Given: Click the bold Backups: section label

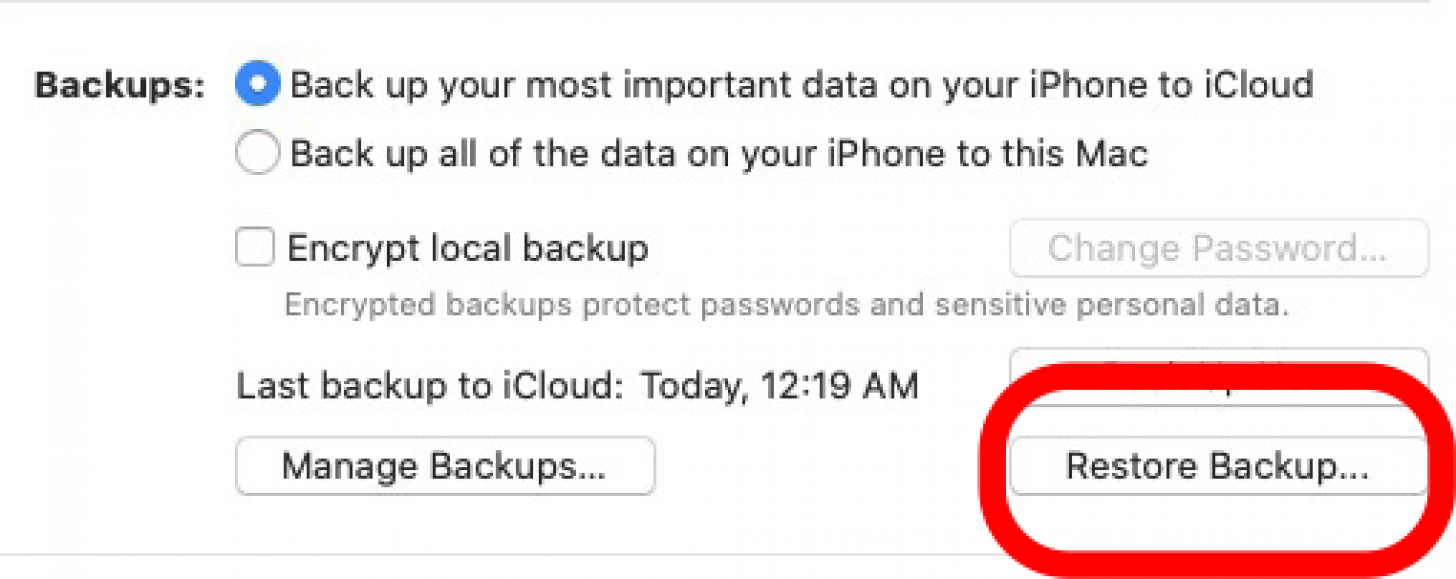Looking at the screenshot, I should click(x=120, y=86).
